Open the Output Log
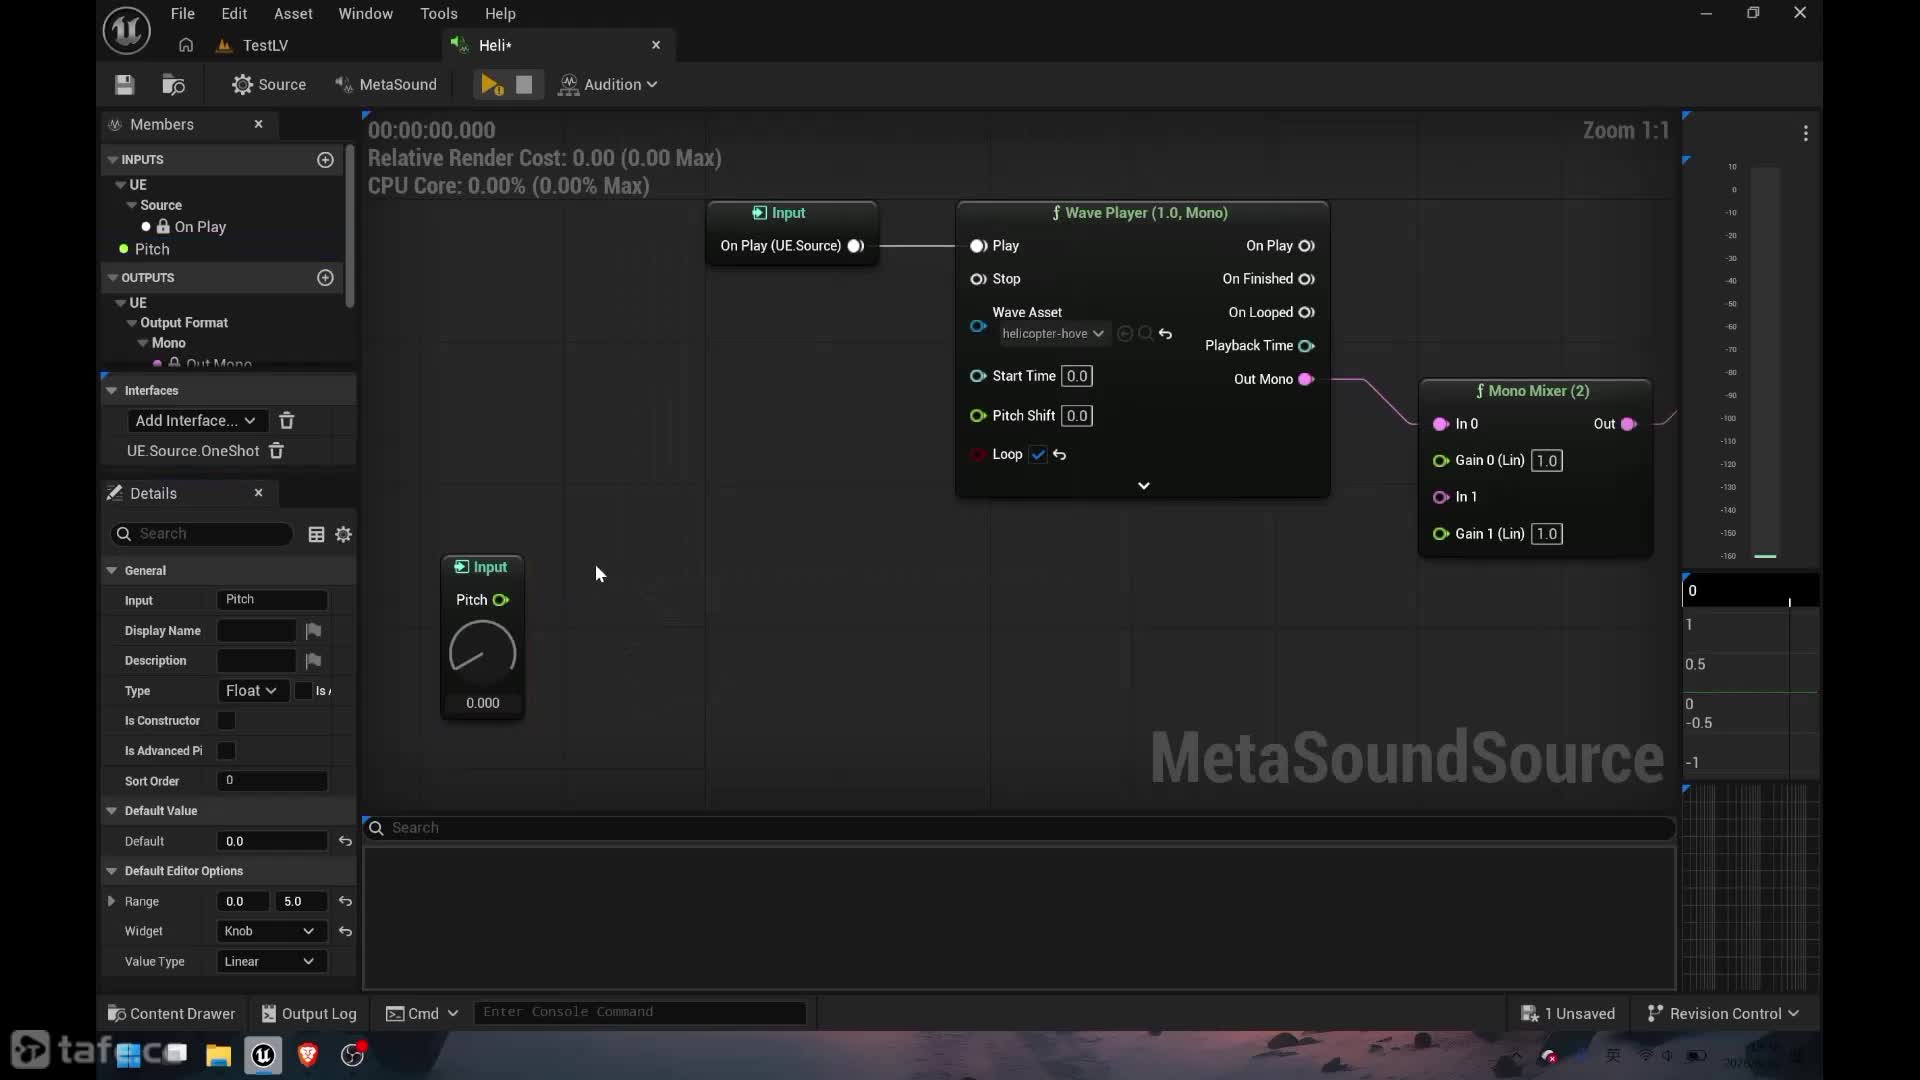Image resolution: width=1920 pixels, height=1080 pixels. [x=309, y=1014]
